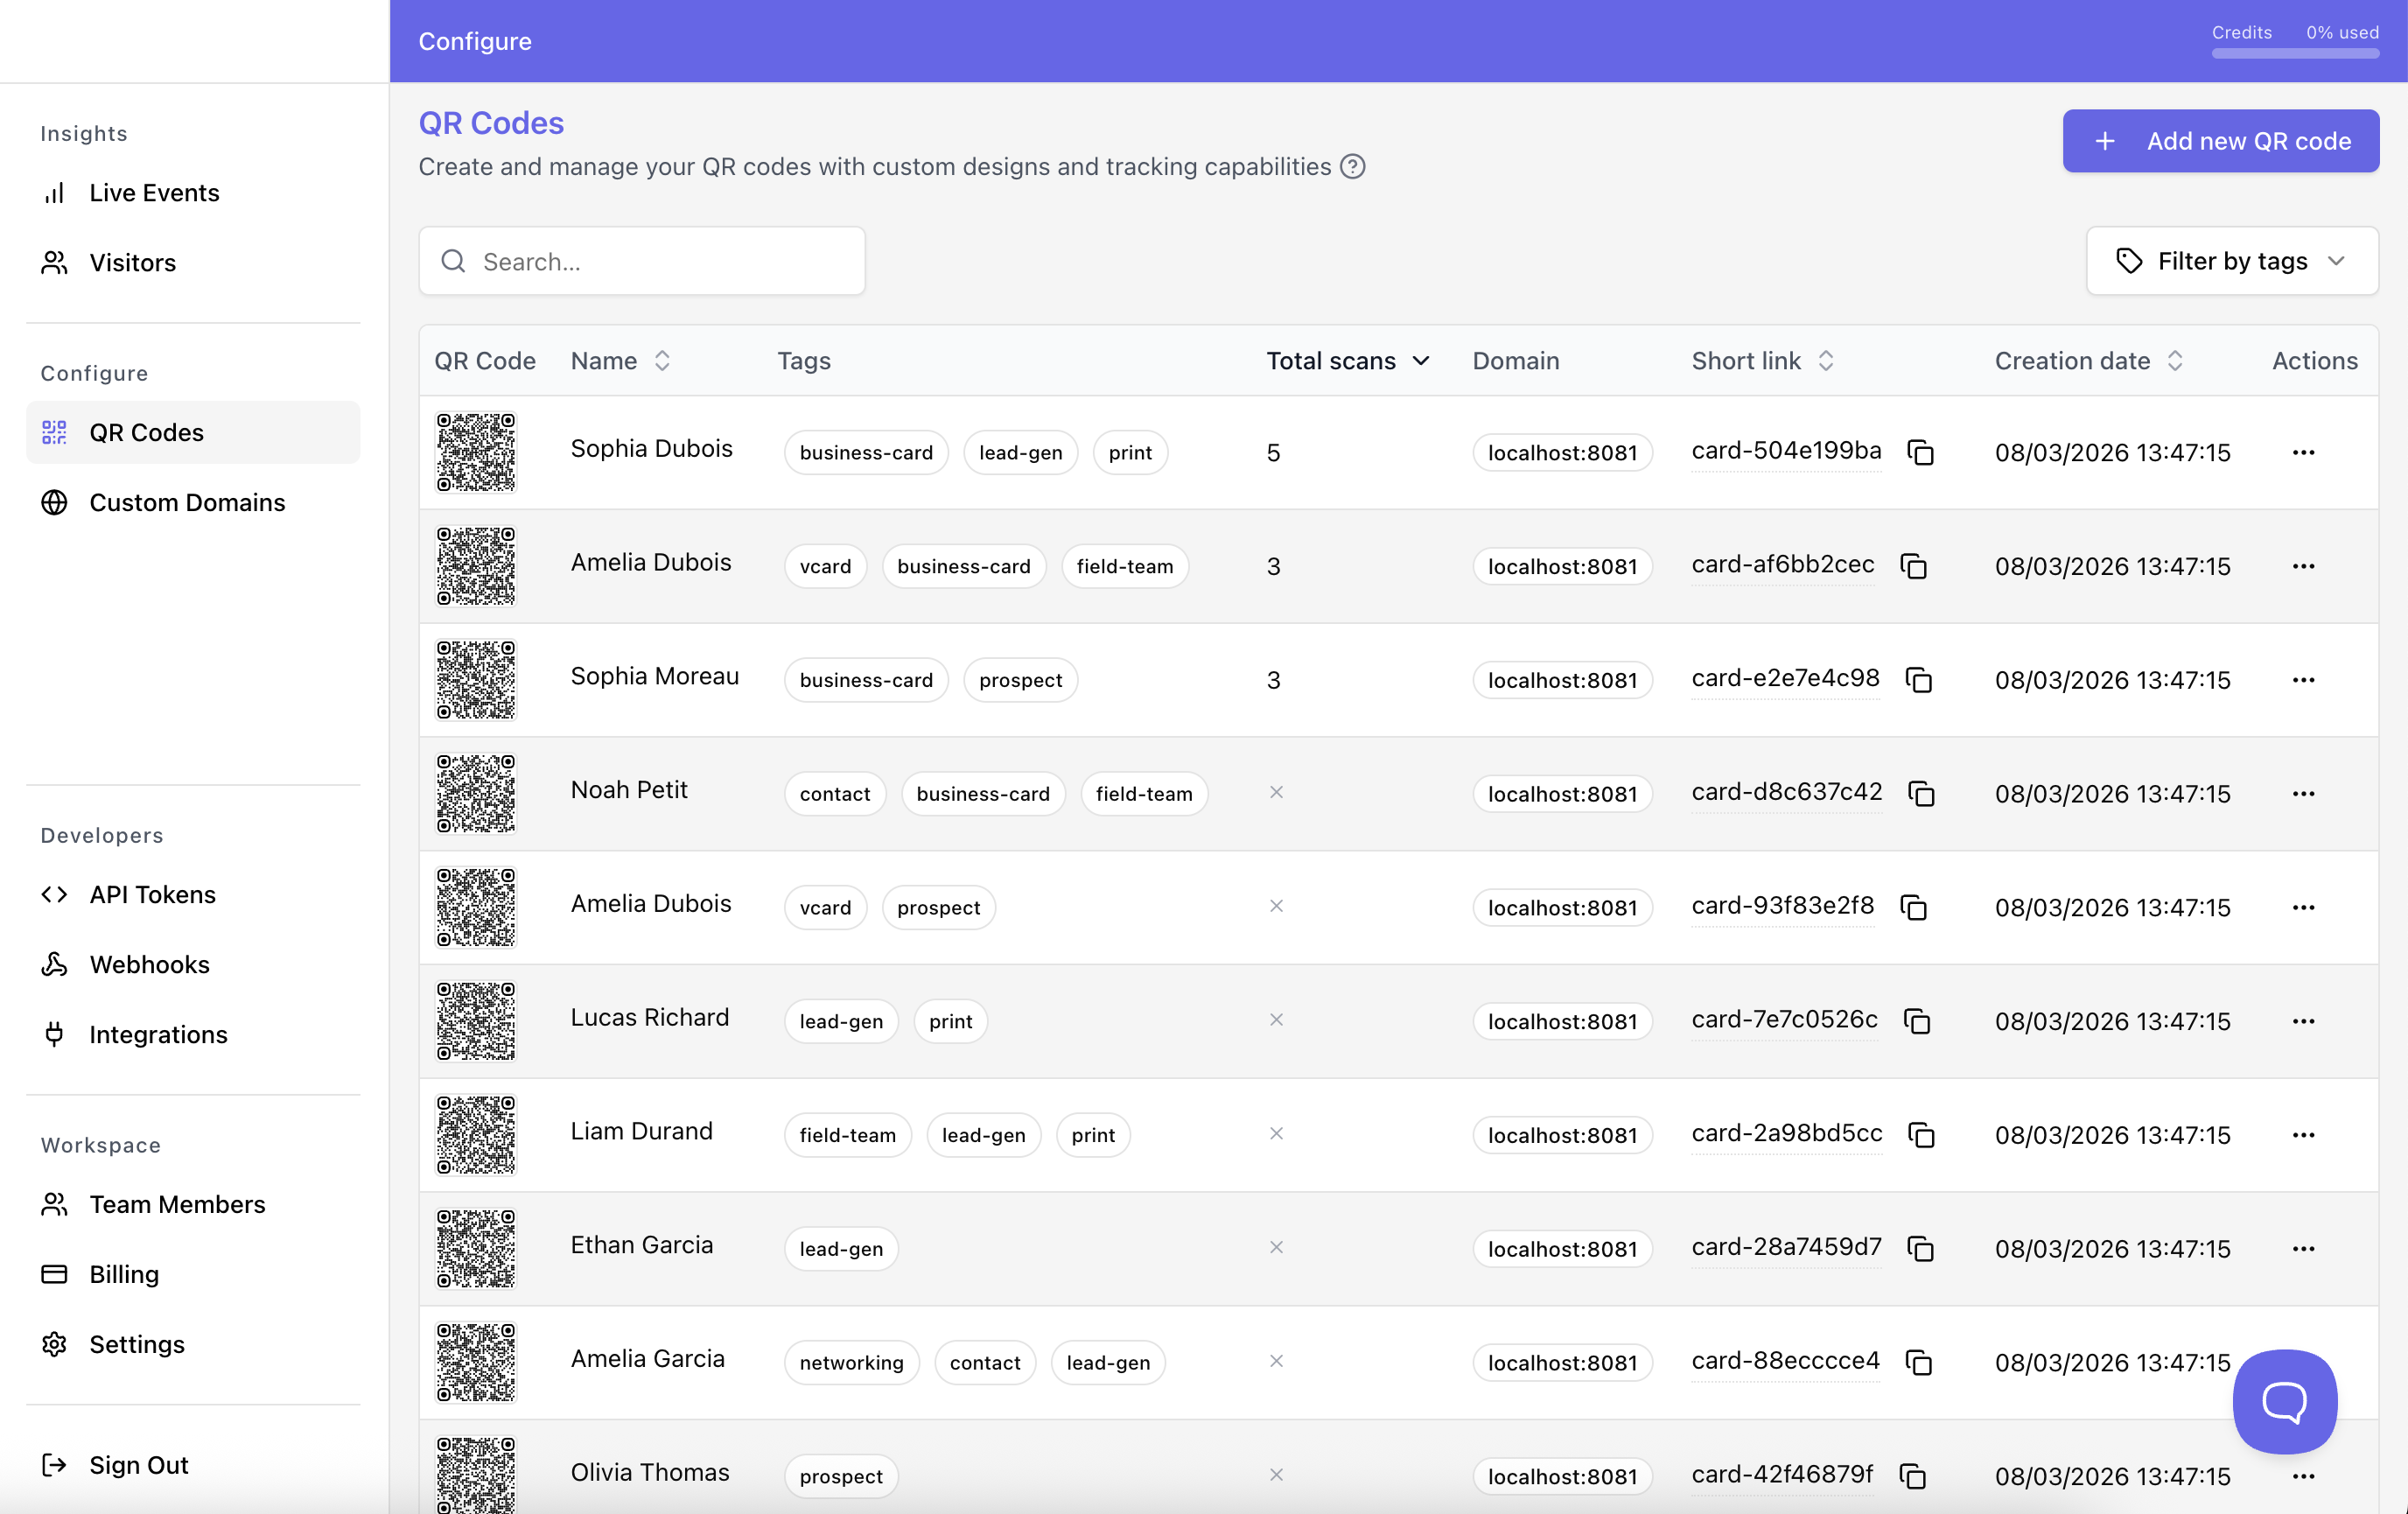Click the Webhooks icon
The height and width of the screenshot is (1514, 2408).
(x=54, y=964)
